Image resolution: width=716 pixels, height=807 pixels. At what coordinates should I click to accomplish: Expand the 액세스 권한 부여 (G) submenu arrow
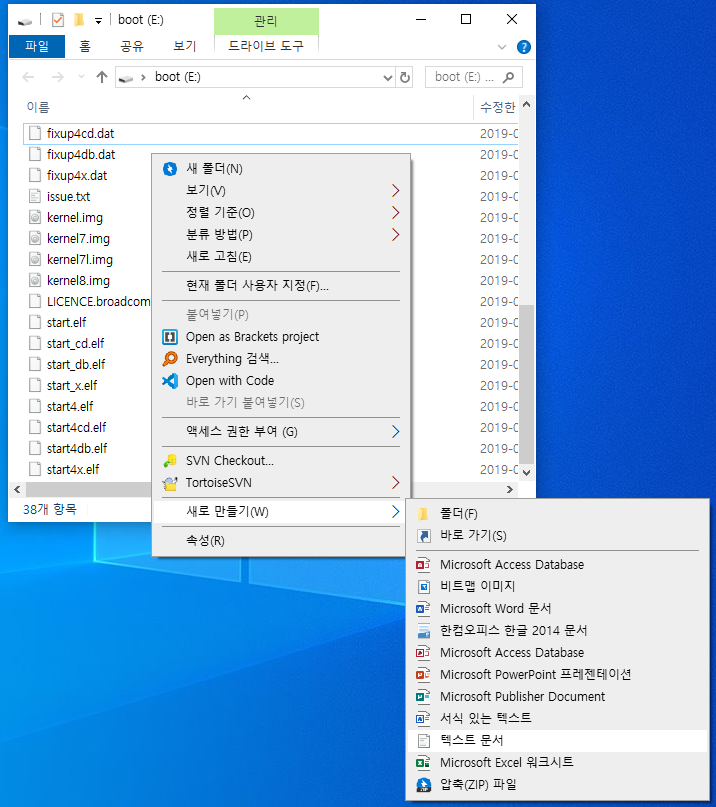395,431
